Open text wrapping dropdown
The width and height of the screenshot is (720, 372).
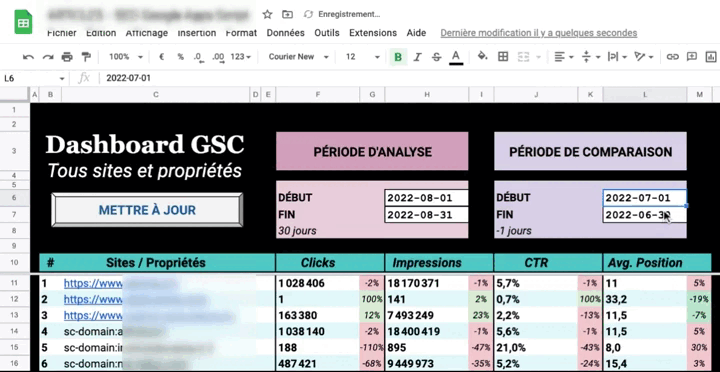click(618, 56)
